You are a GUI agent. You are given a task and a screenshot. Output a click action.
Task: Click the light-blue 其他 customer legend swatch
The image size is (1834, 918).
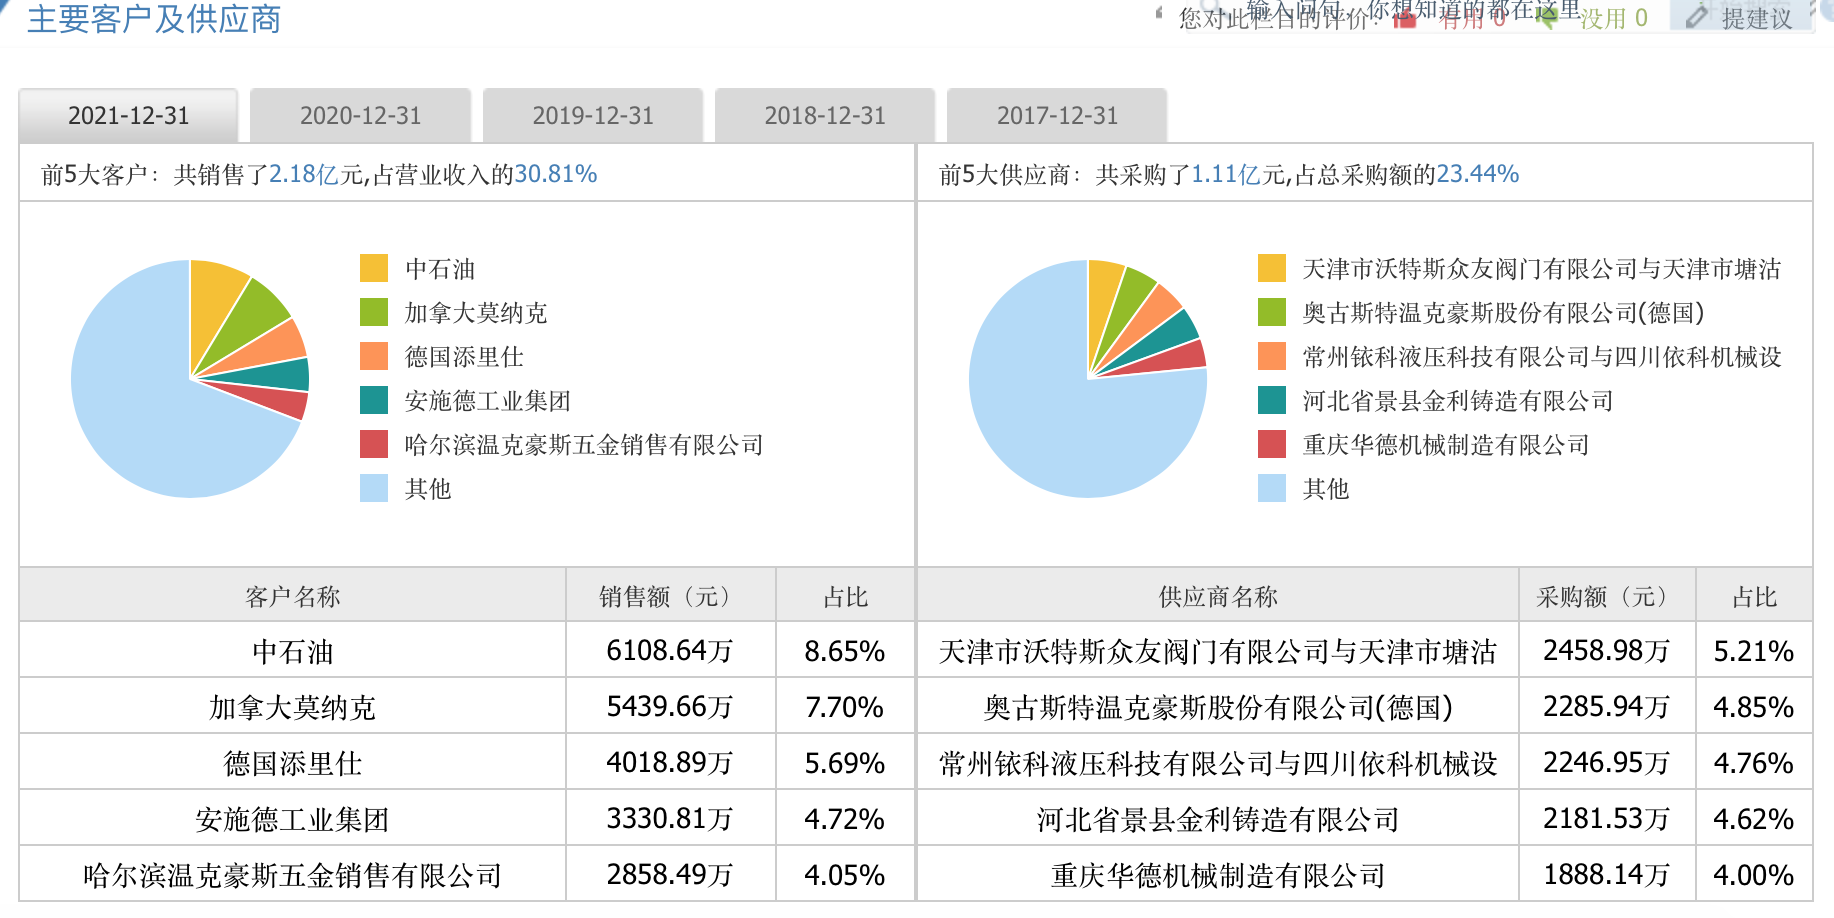(x=374, y=488)
